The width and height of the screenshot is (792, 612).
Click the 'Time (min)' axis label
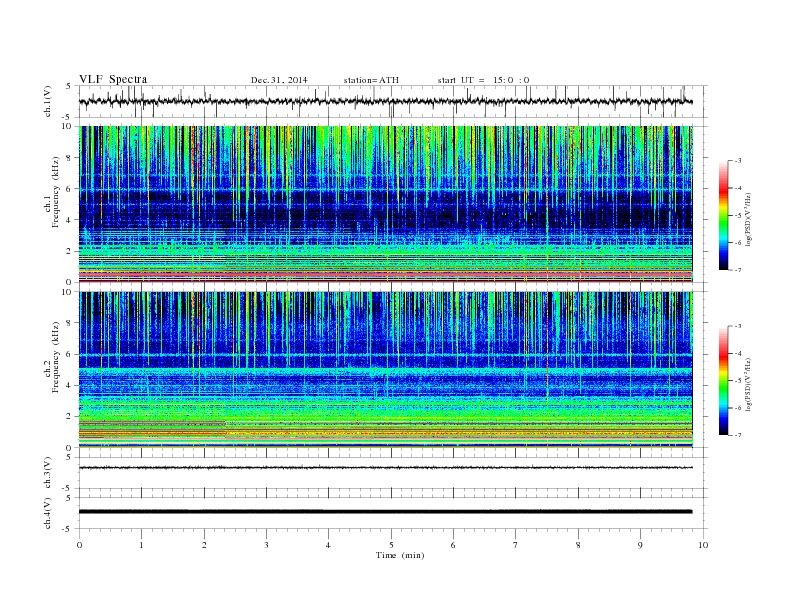coord(400,555)
